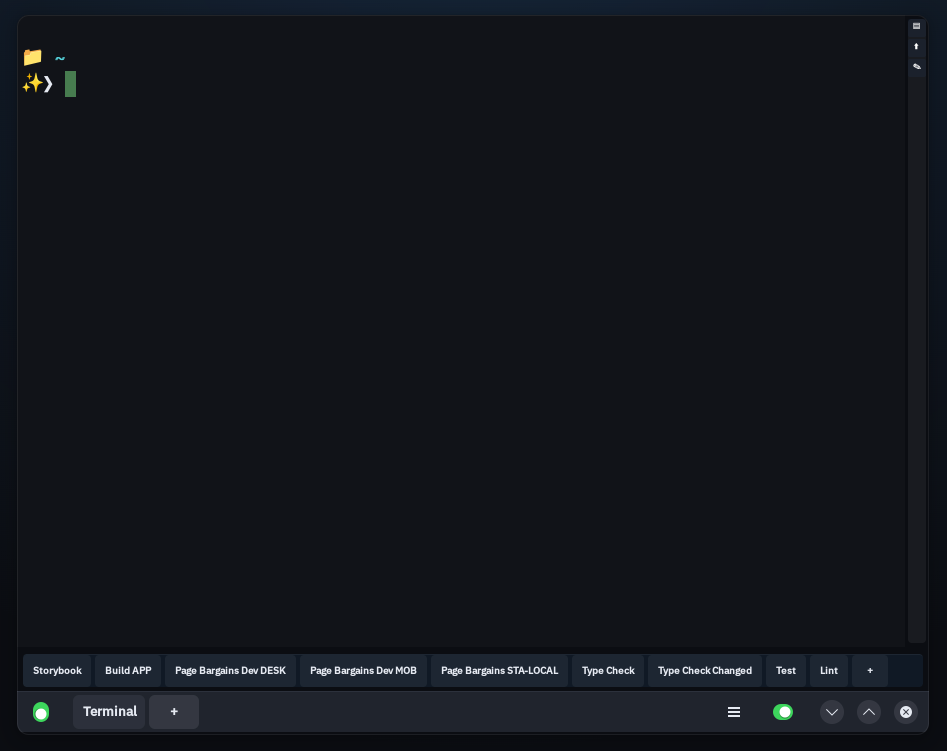Add a new command with plus after Lint
The image size is (947, 751).
pyautogui.click(x=870, y=671)
